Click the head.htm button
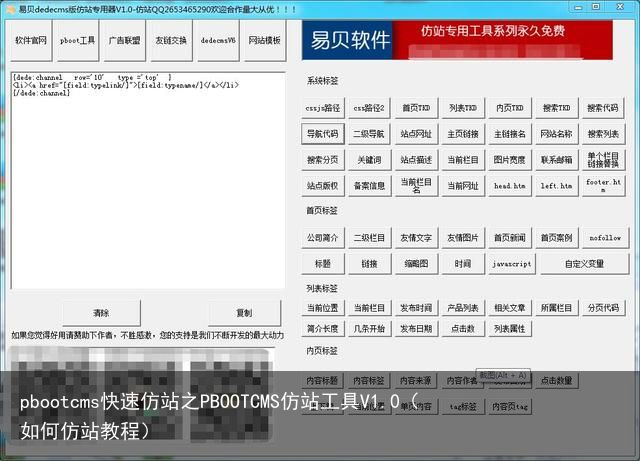The height and width of the screenshot is (461, 640). (510, 186)
